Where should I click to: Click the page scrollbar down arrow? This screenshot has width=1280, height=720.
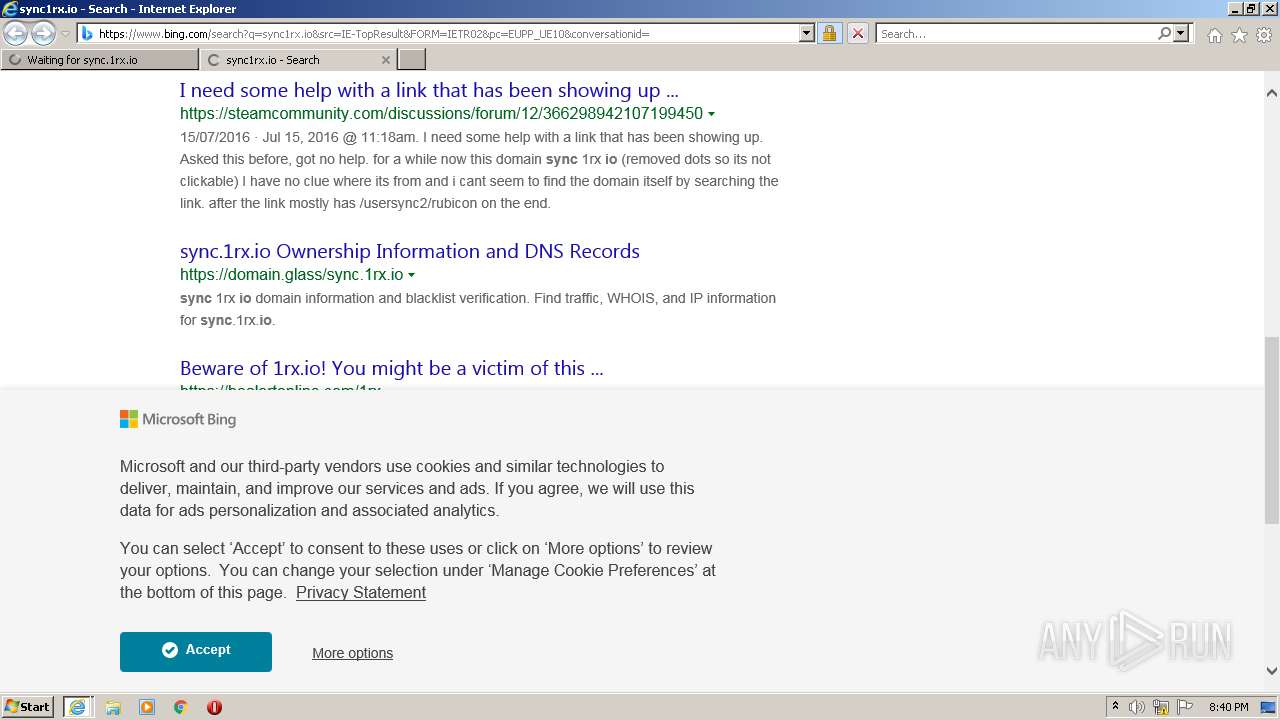click(x=1272, y=671)
